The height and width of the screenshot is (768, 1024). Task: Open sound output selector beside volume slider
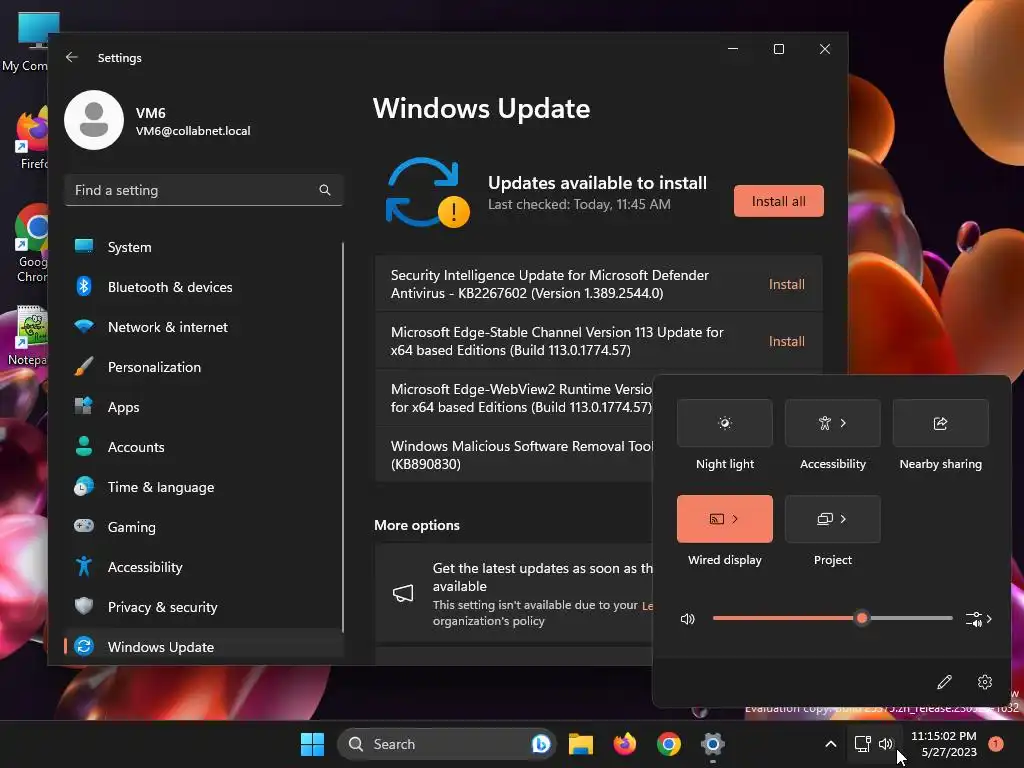coord(979,618)
